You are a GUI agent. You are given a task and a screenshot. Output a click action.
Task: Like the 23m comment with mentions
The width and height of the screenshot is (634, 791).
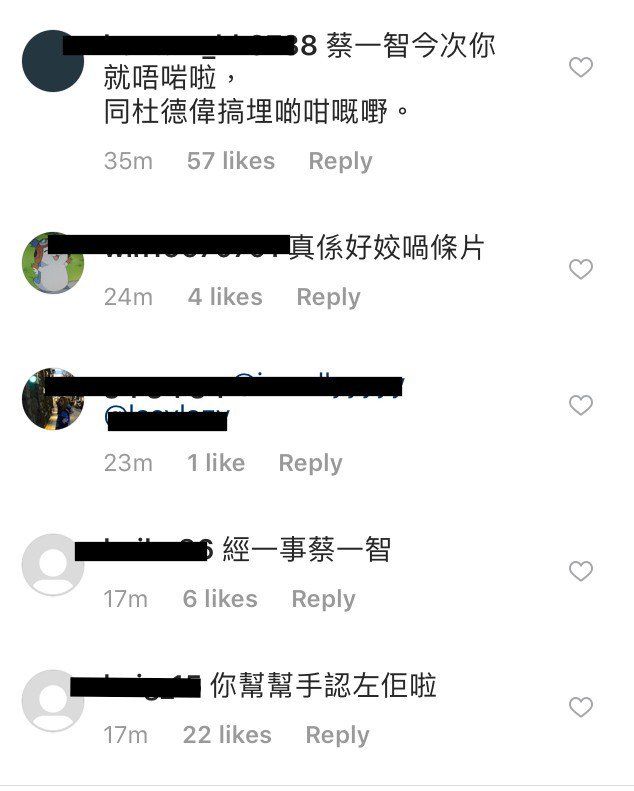pos(581,405)
